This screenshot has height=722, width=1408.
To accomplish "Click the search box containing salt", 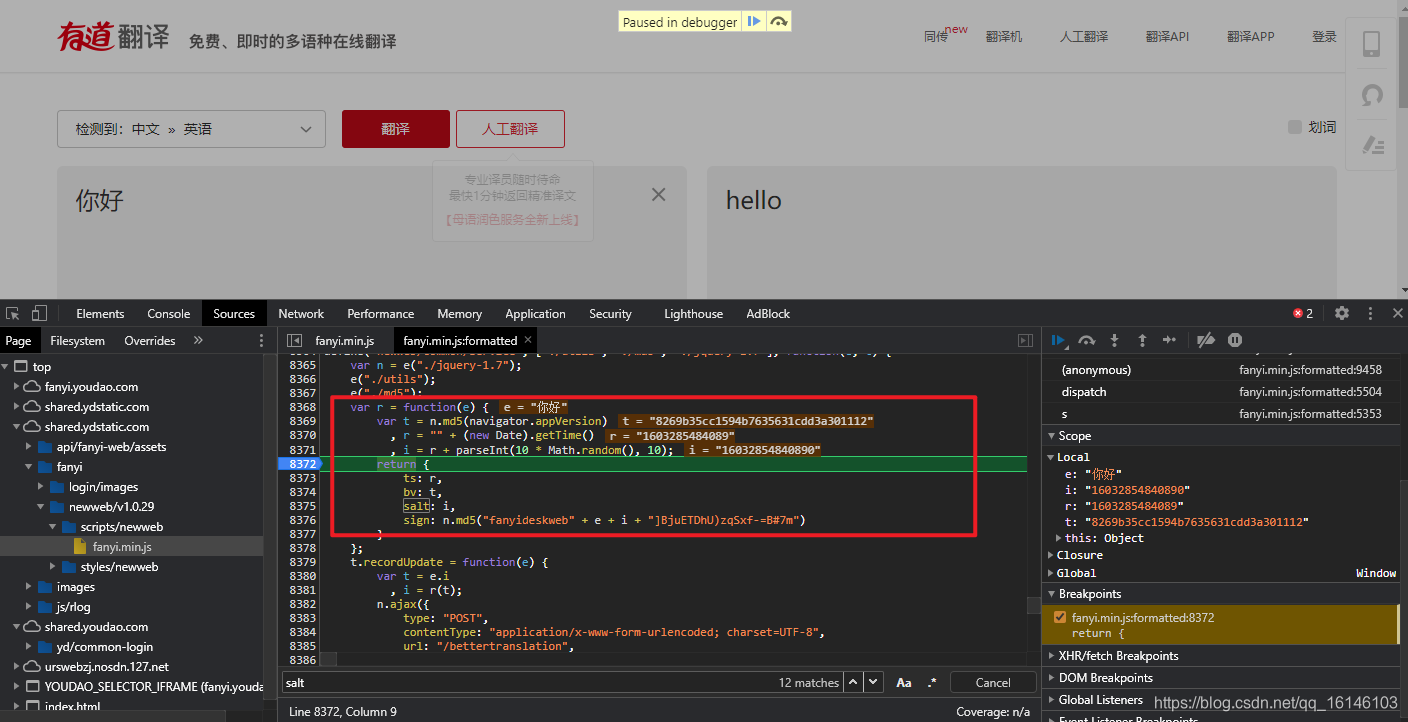I will 530,683.
